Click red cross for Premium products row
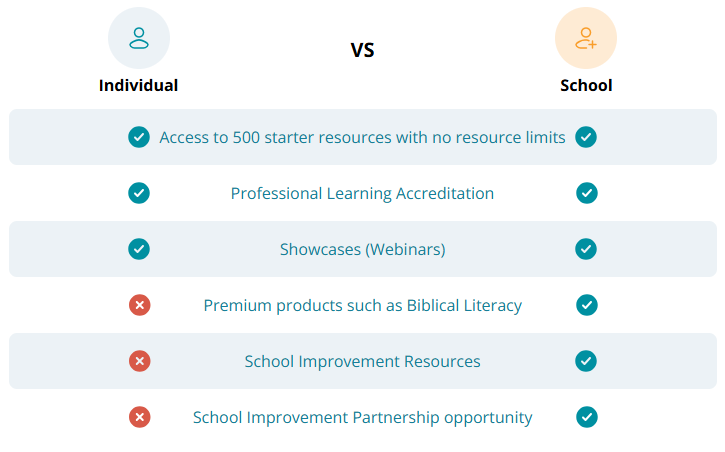This screenshot has width=725, height=452. 140,305
